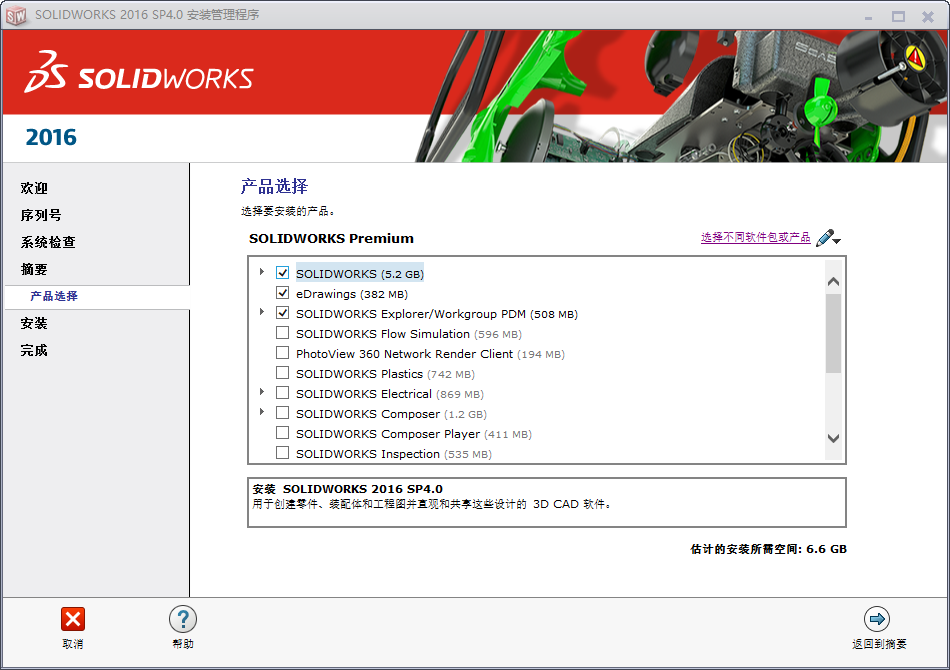Select the eDrawings (382 MB) row text

pos(352,294)
